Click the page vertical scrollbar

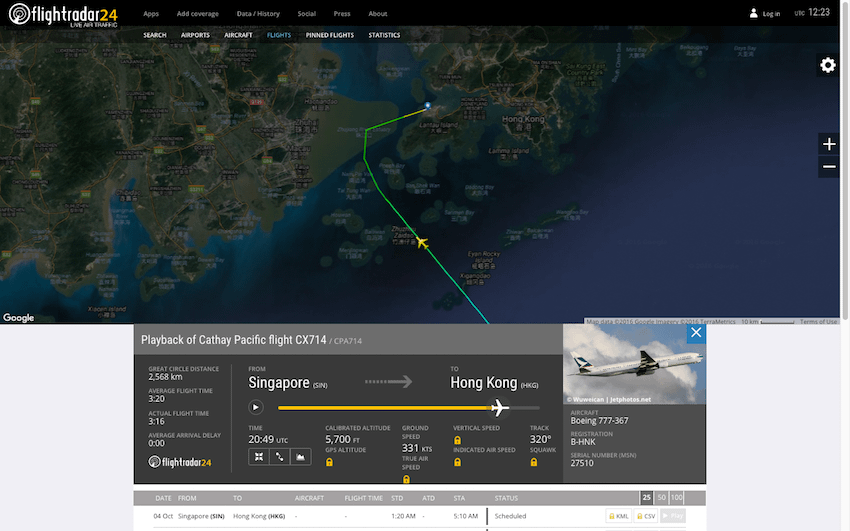(845, 160)
